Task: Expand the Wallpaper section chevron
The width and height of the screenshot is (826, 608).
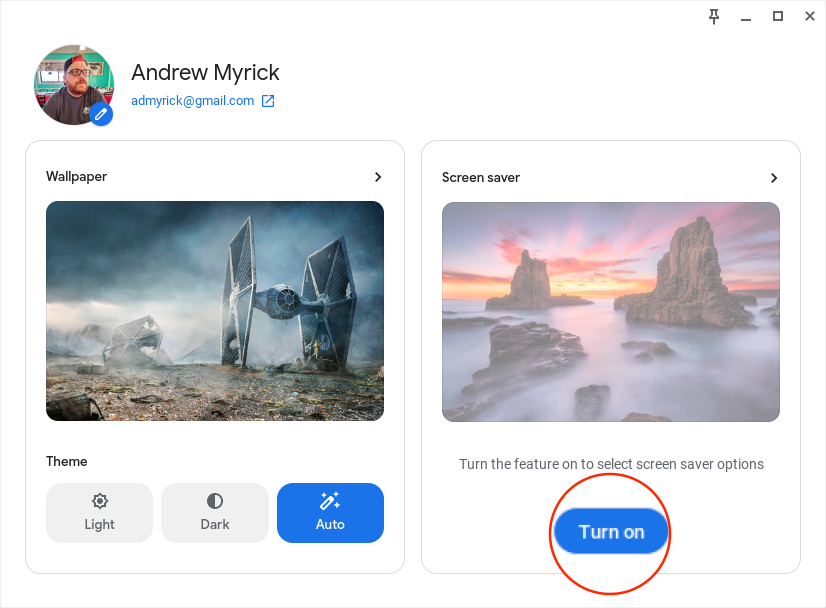Action: point(378,177)
